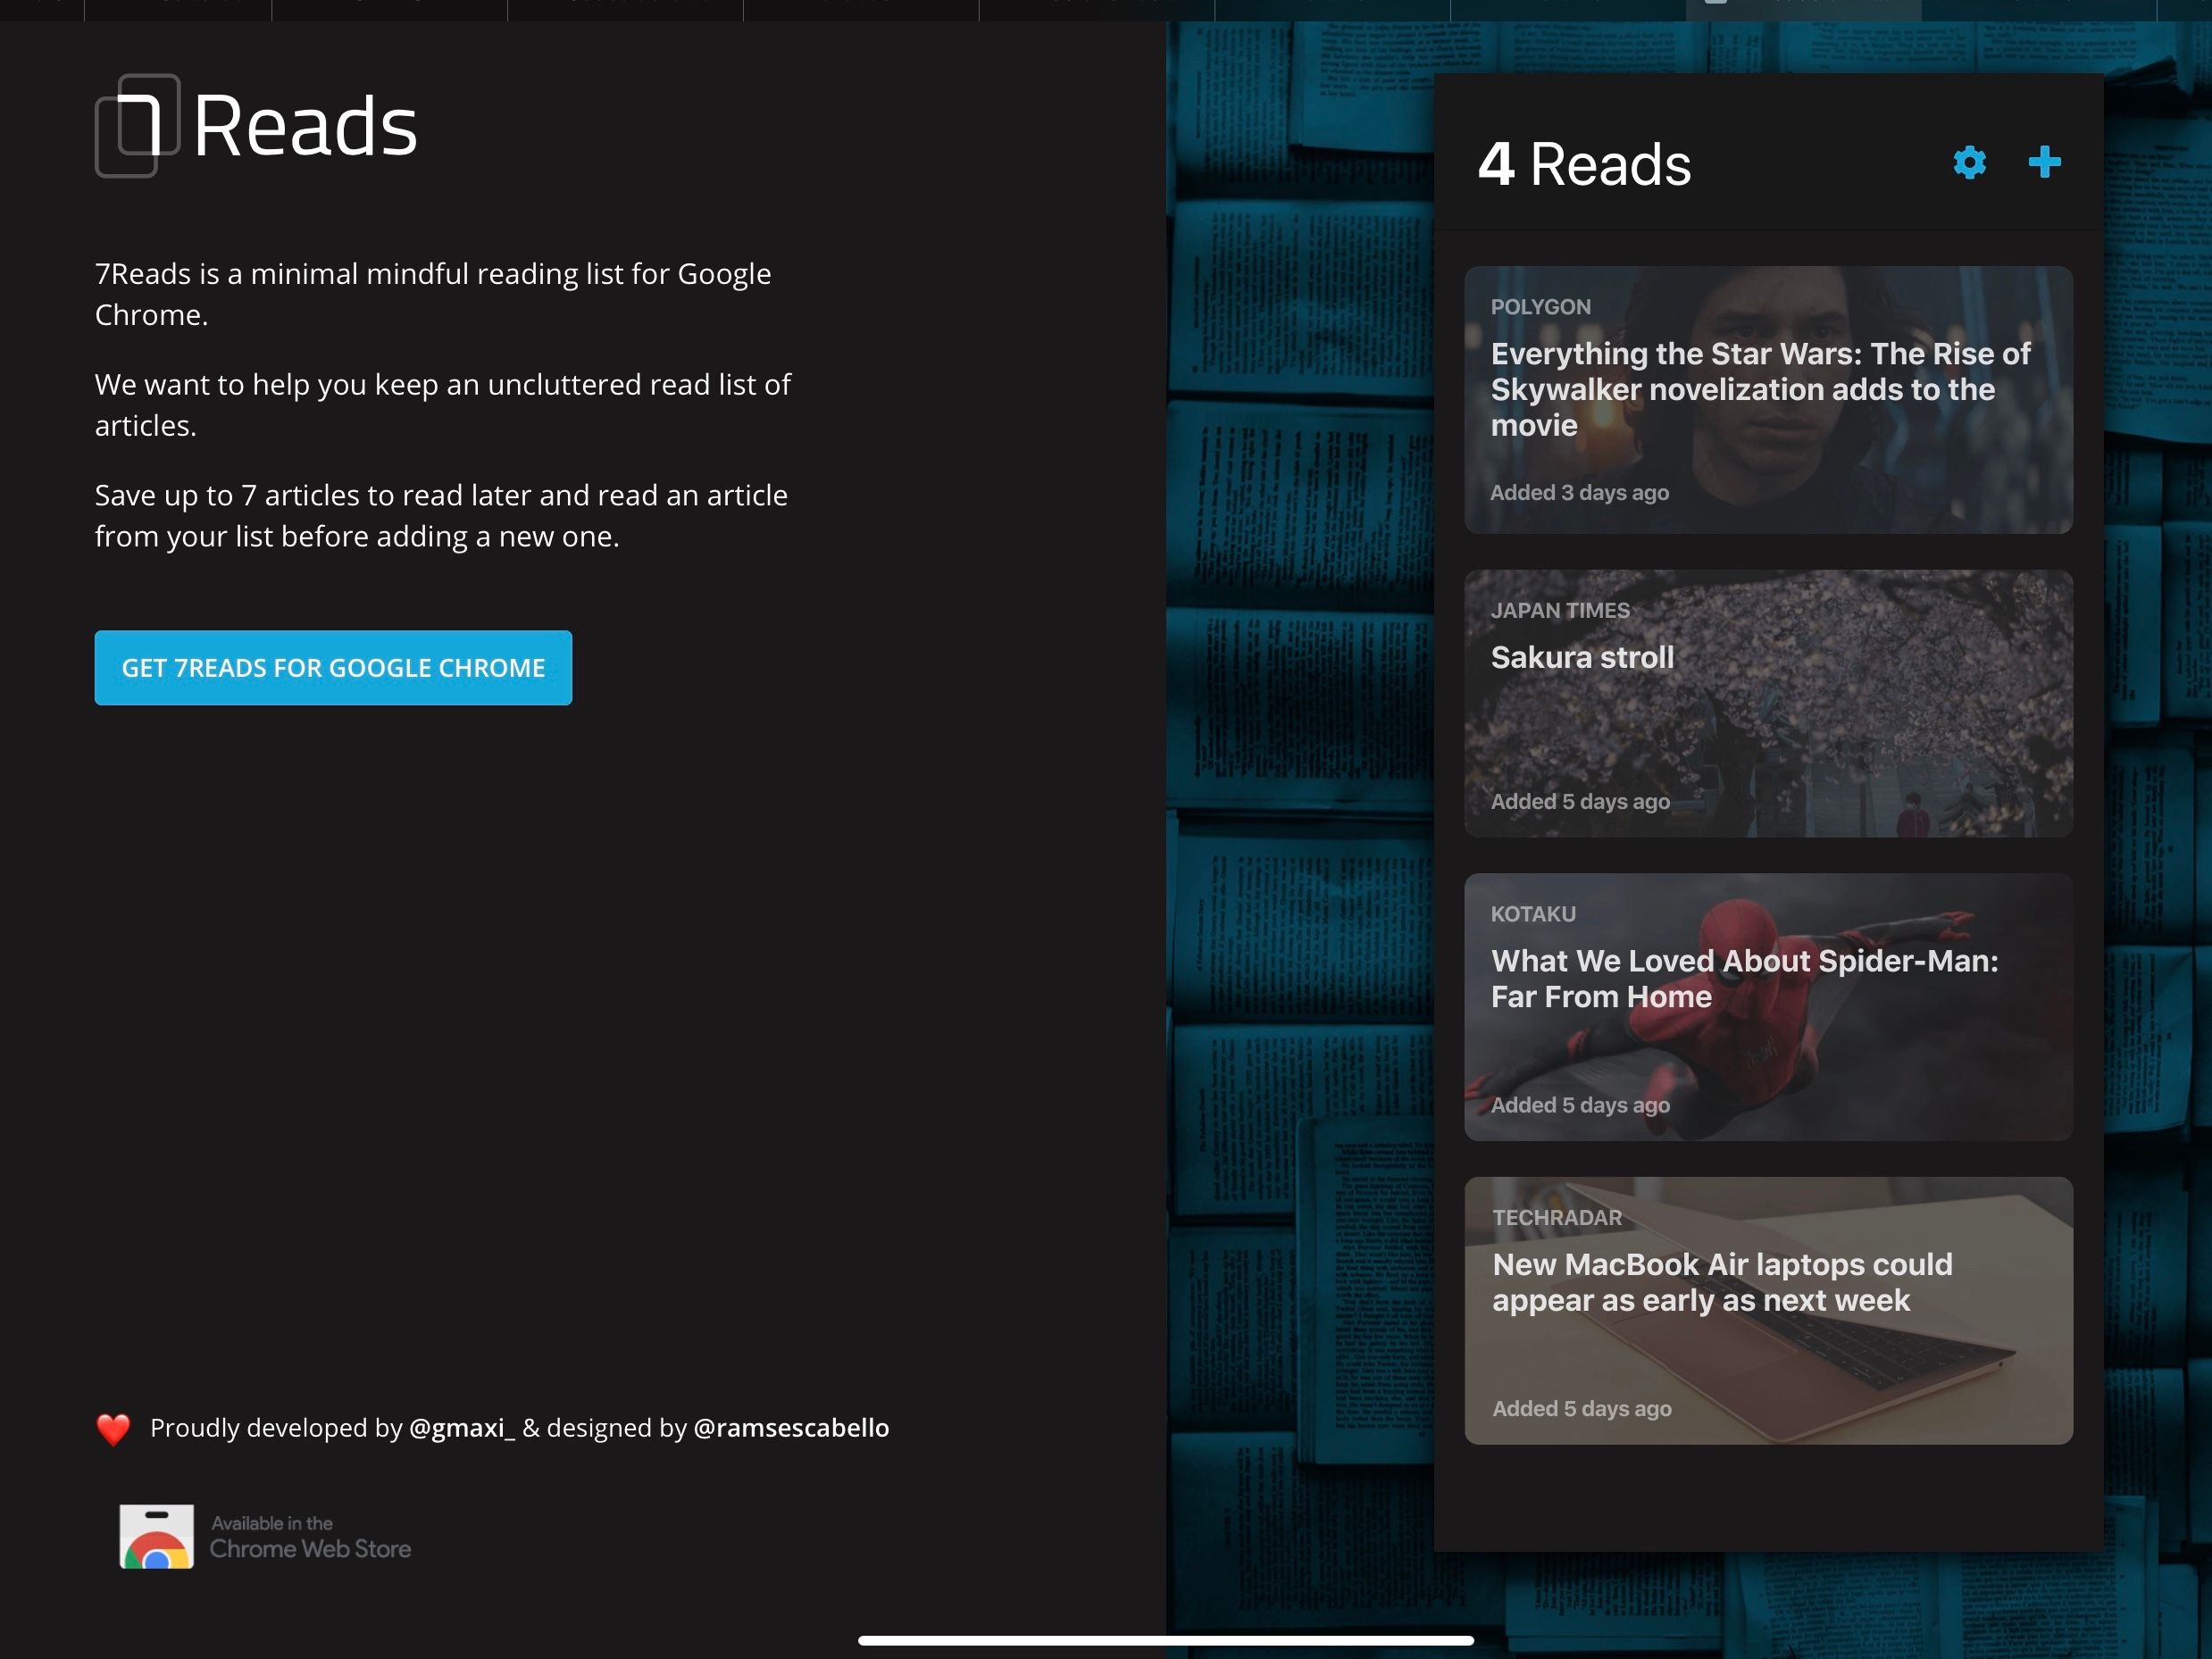Click the 'KOTAKU' source label
Image resolution: width=2212 pixels, height=1659 pixels.
click(x=1533, y=914)
